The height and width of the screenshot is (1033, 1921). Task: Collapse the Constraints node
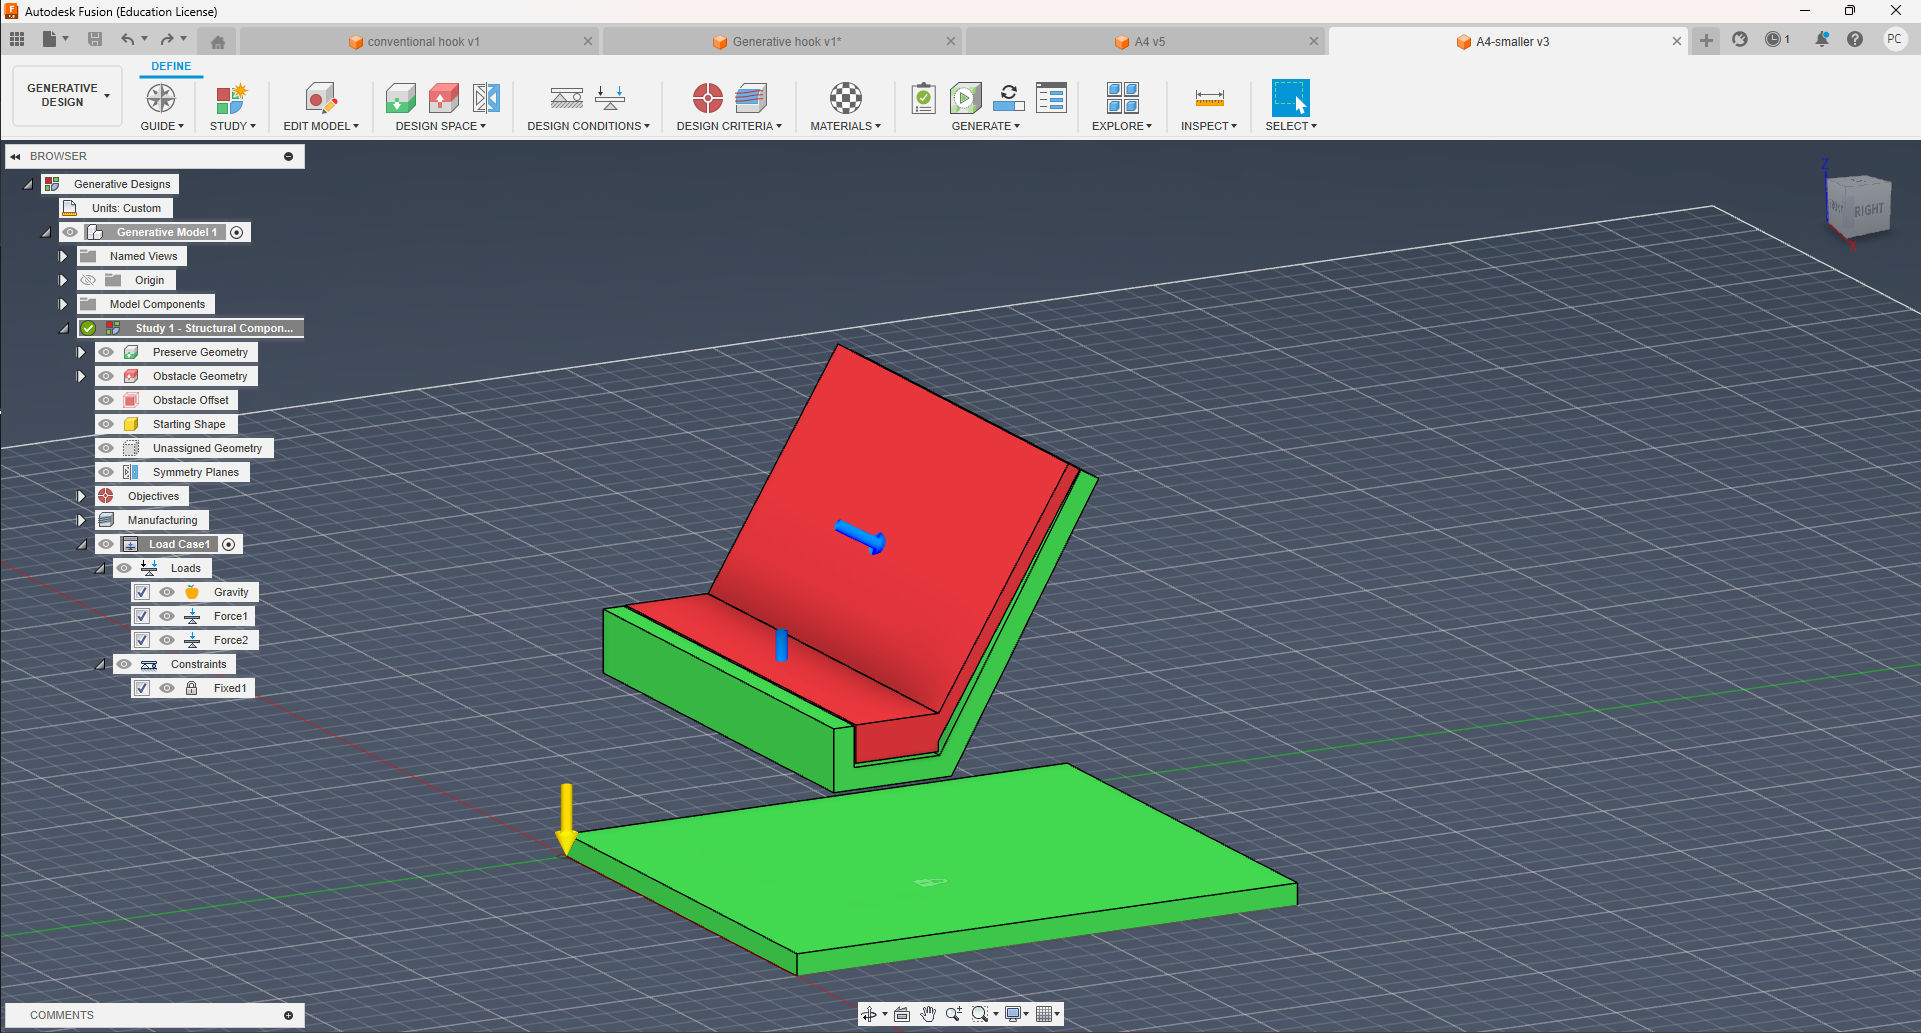pyautogui.click(x=100, y=664)
